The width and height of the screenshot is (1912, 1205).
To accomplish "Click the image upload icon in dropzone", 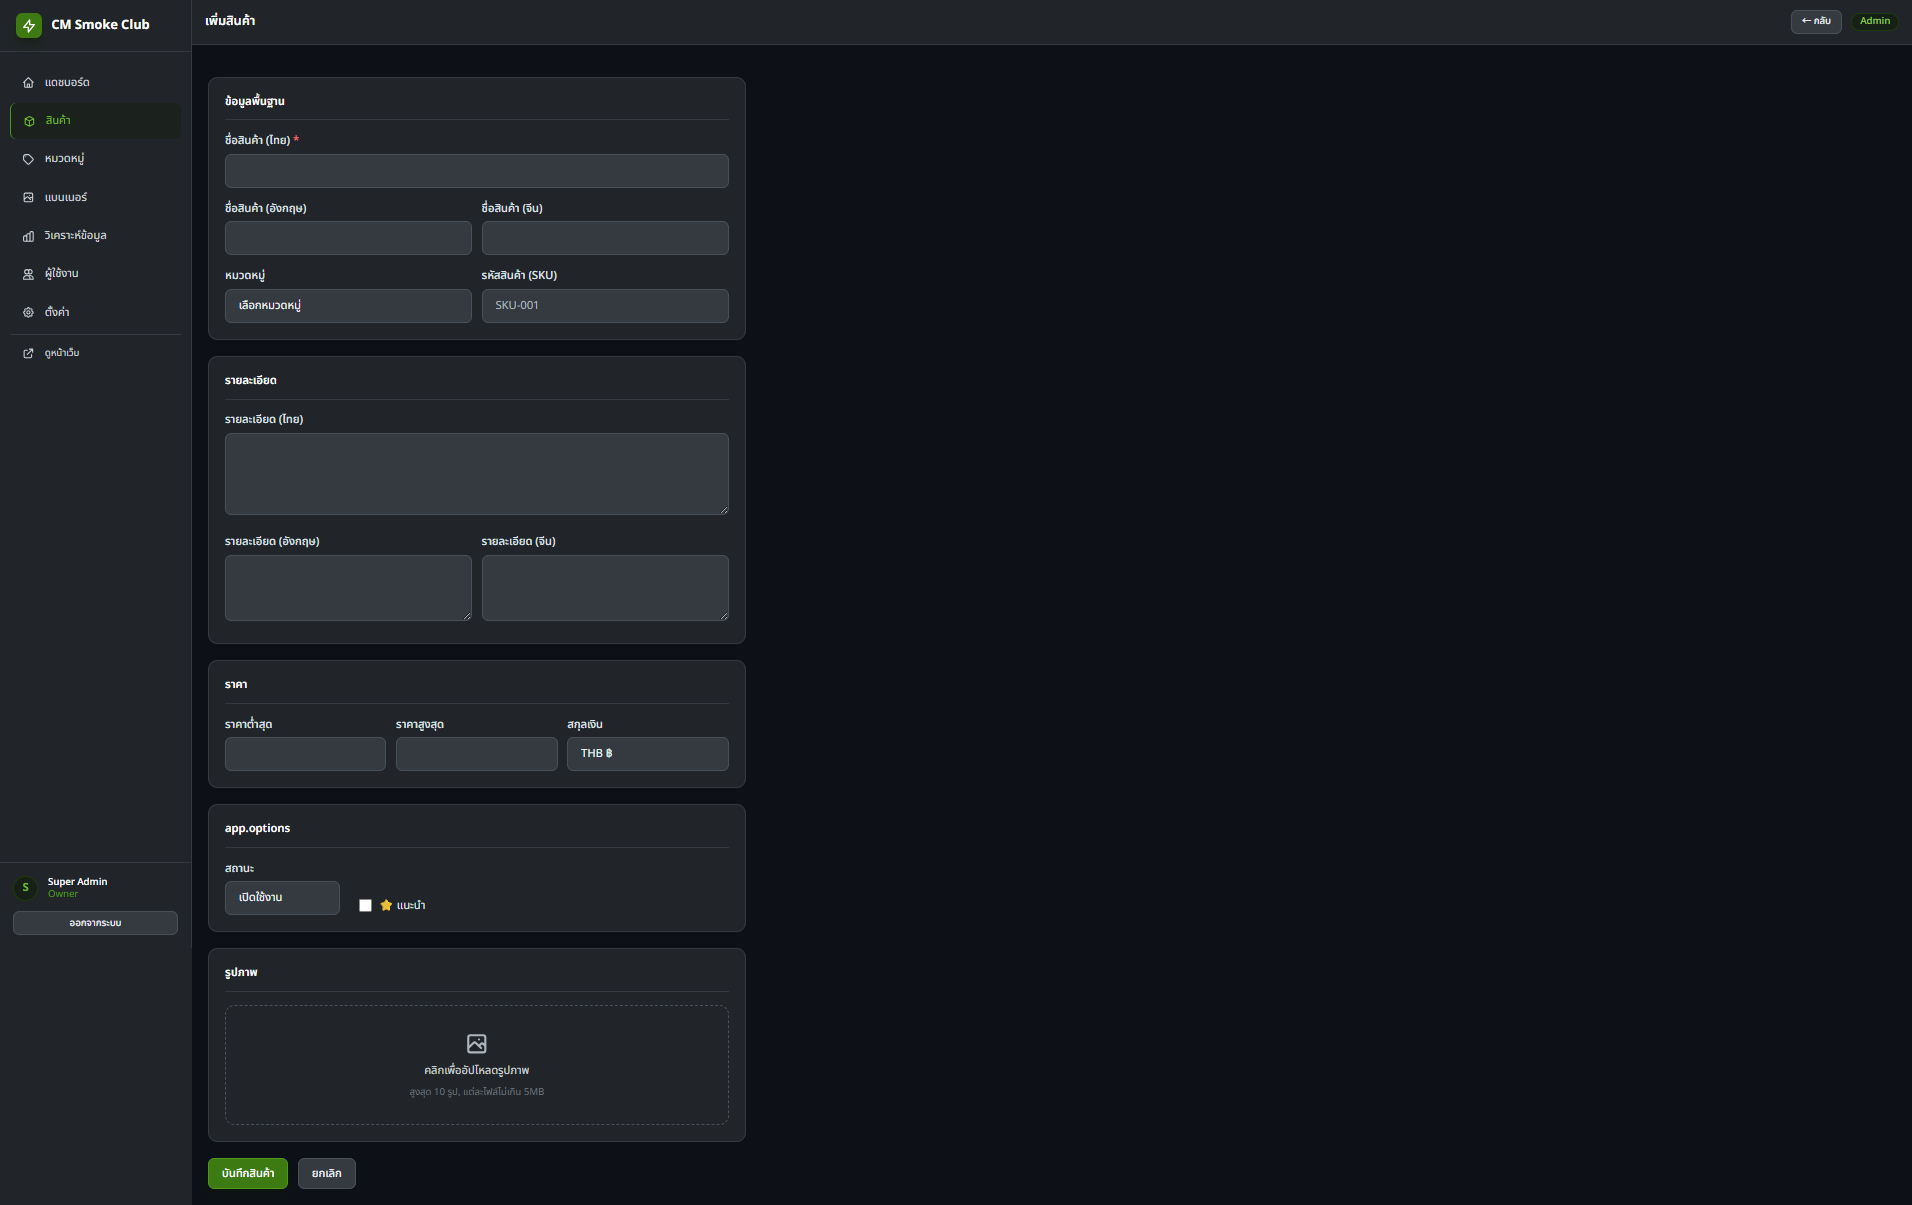I will (x=477, y=1044).
